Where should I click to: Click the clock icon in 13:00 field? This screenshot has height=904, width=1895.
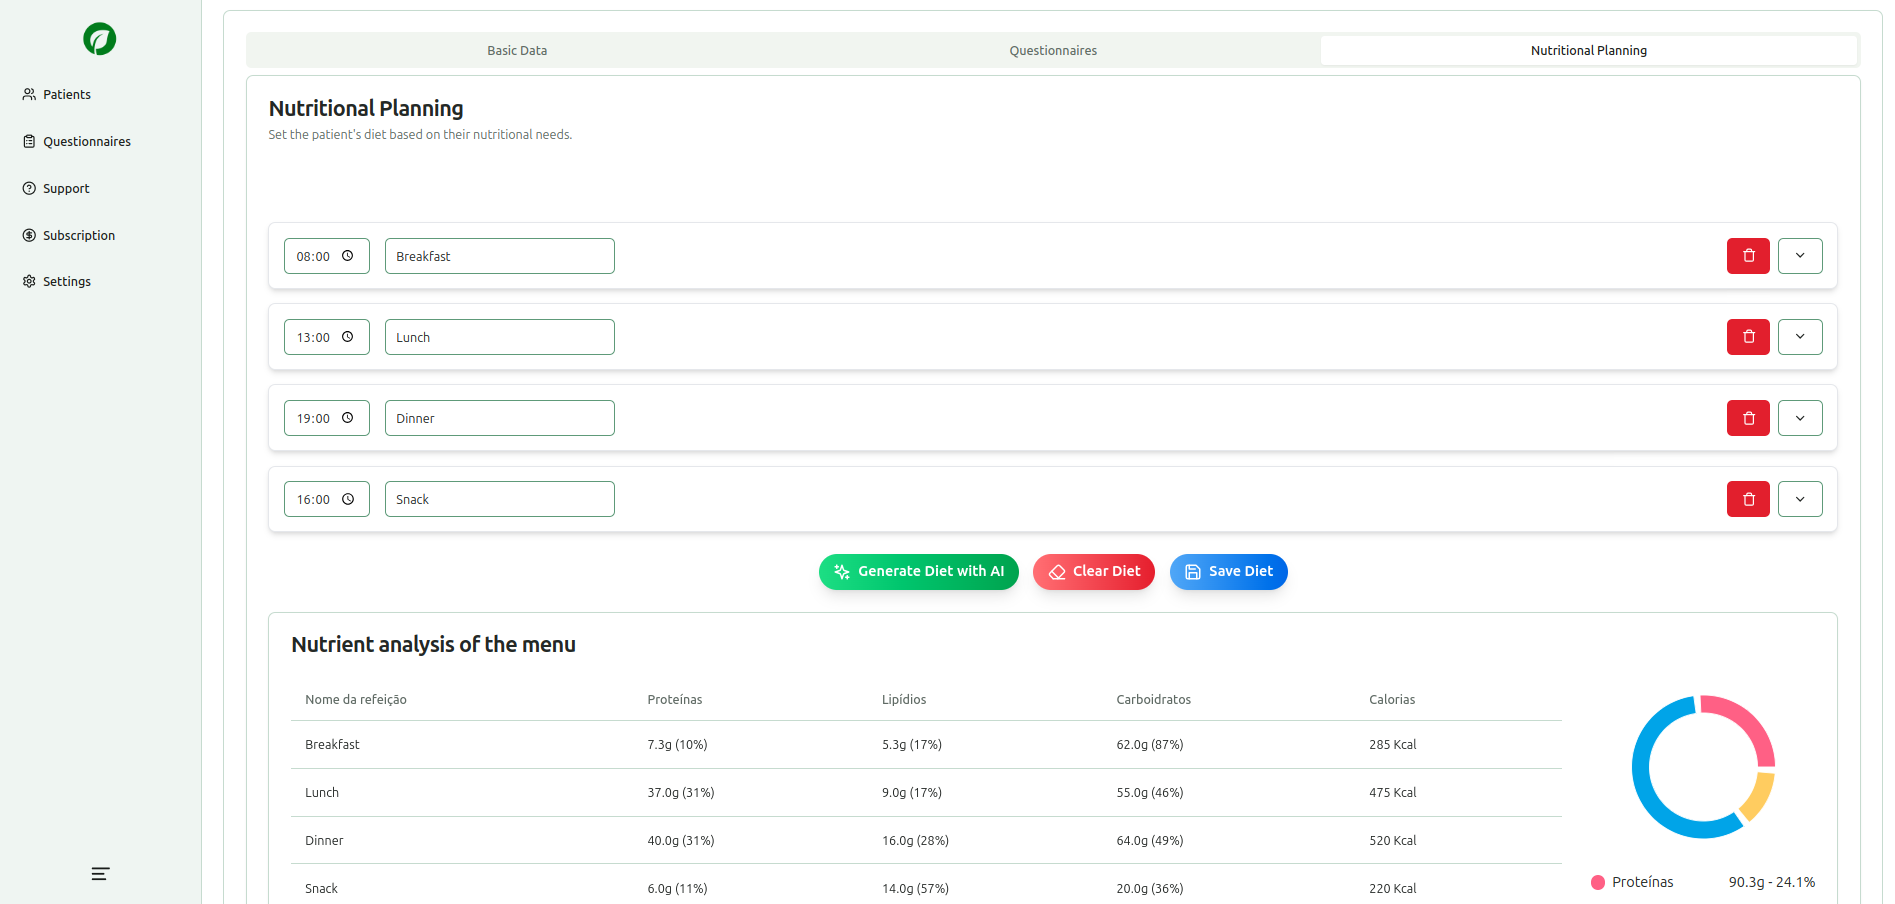tap(348, 337)
